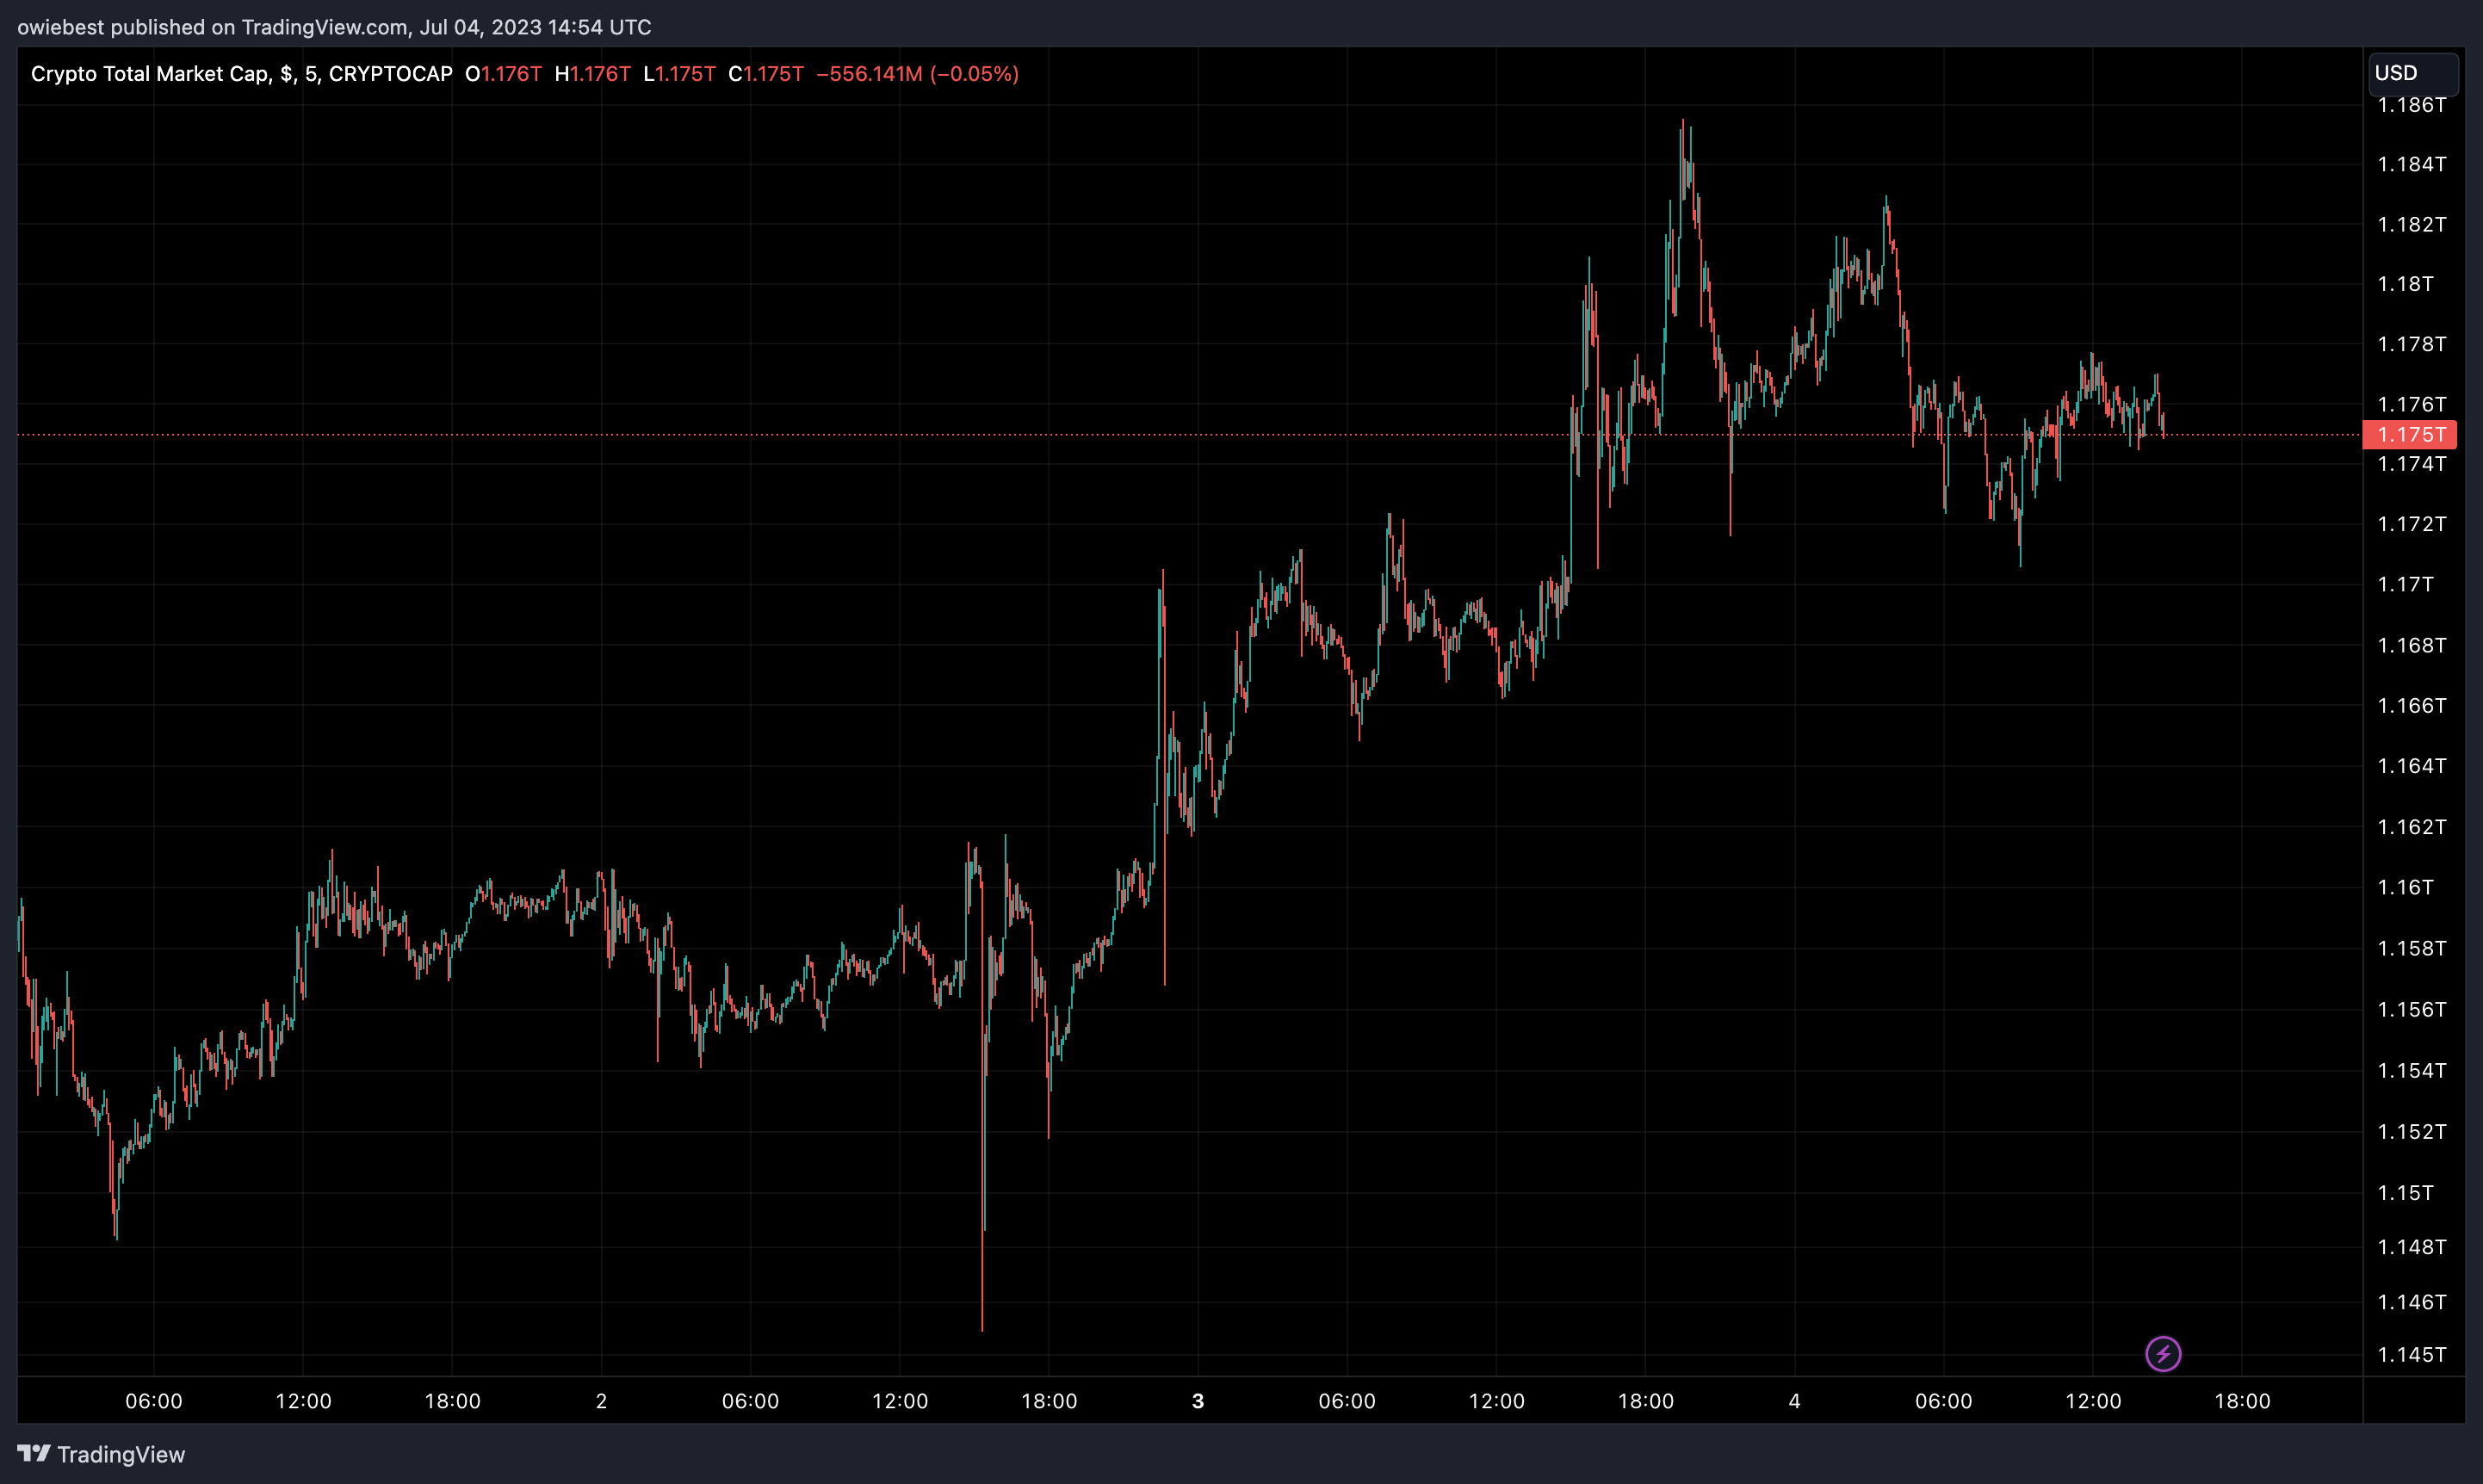Click the 1.156T price axis label

tap(2411, 1009)
